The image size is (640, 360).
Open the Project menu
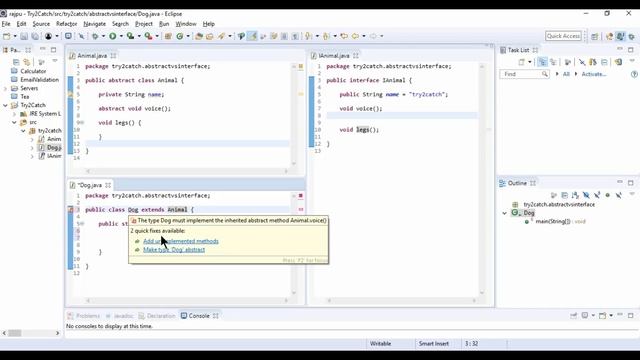click(x=144, y=24)
